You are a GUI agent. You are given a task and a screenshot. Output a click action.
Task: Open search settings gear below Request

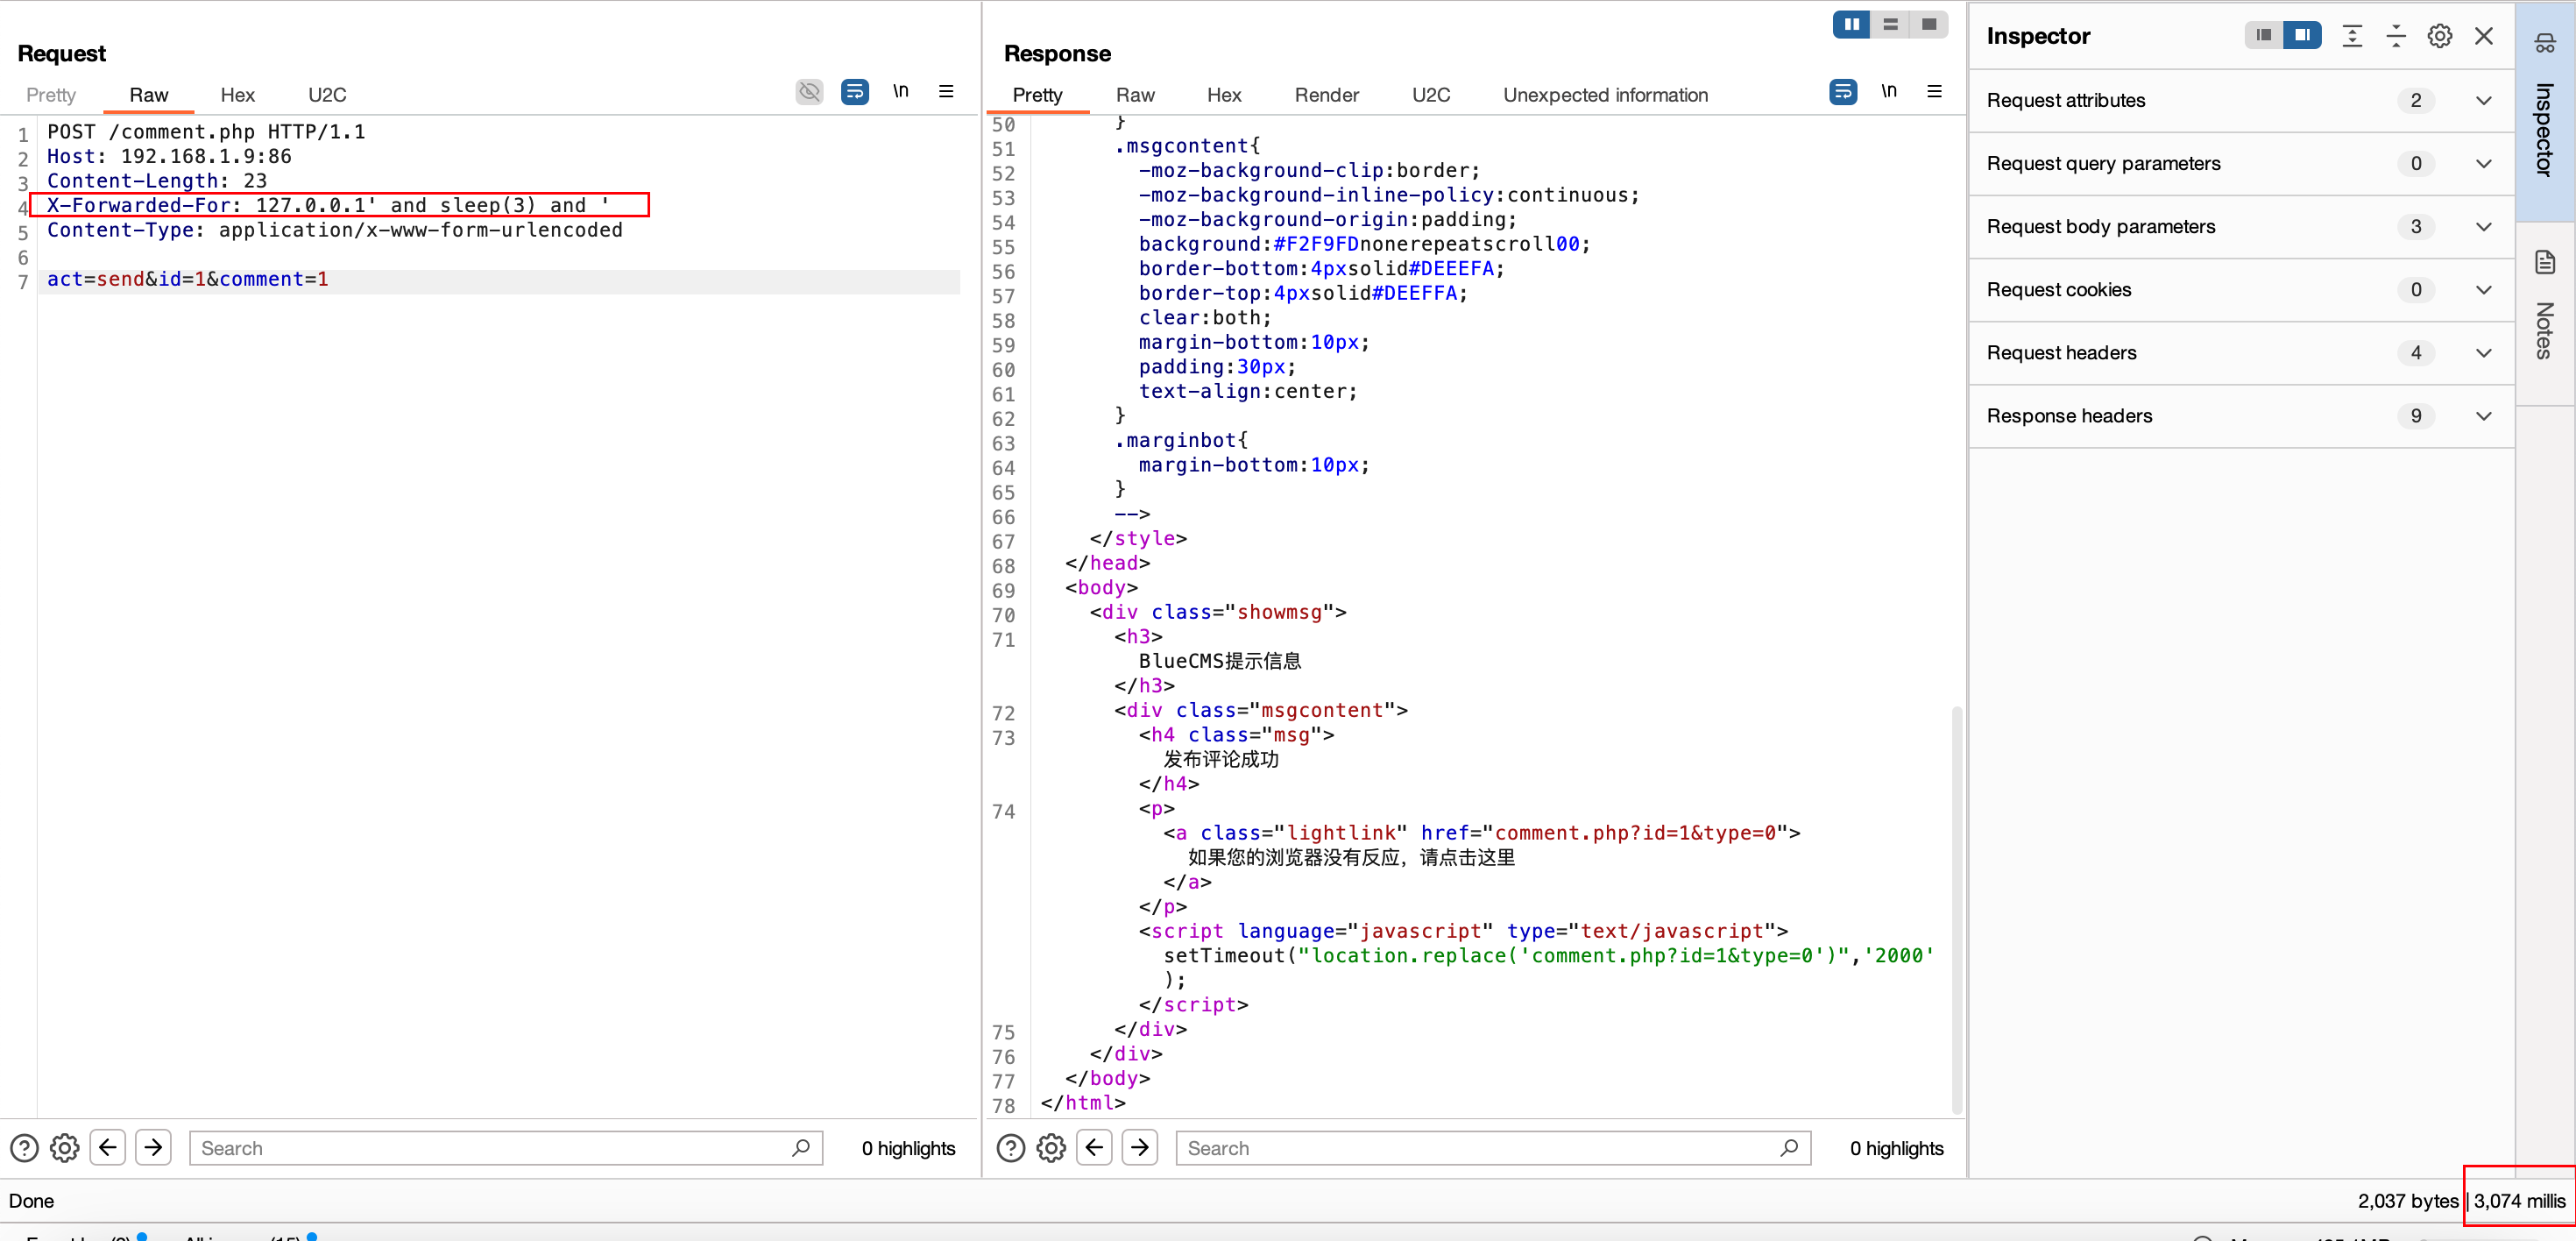65,1147
